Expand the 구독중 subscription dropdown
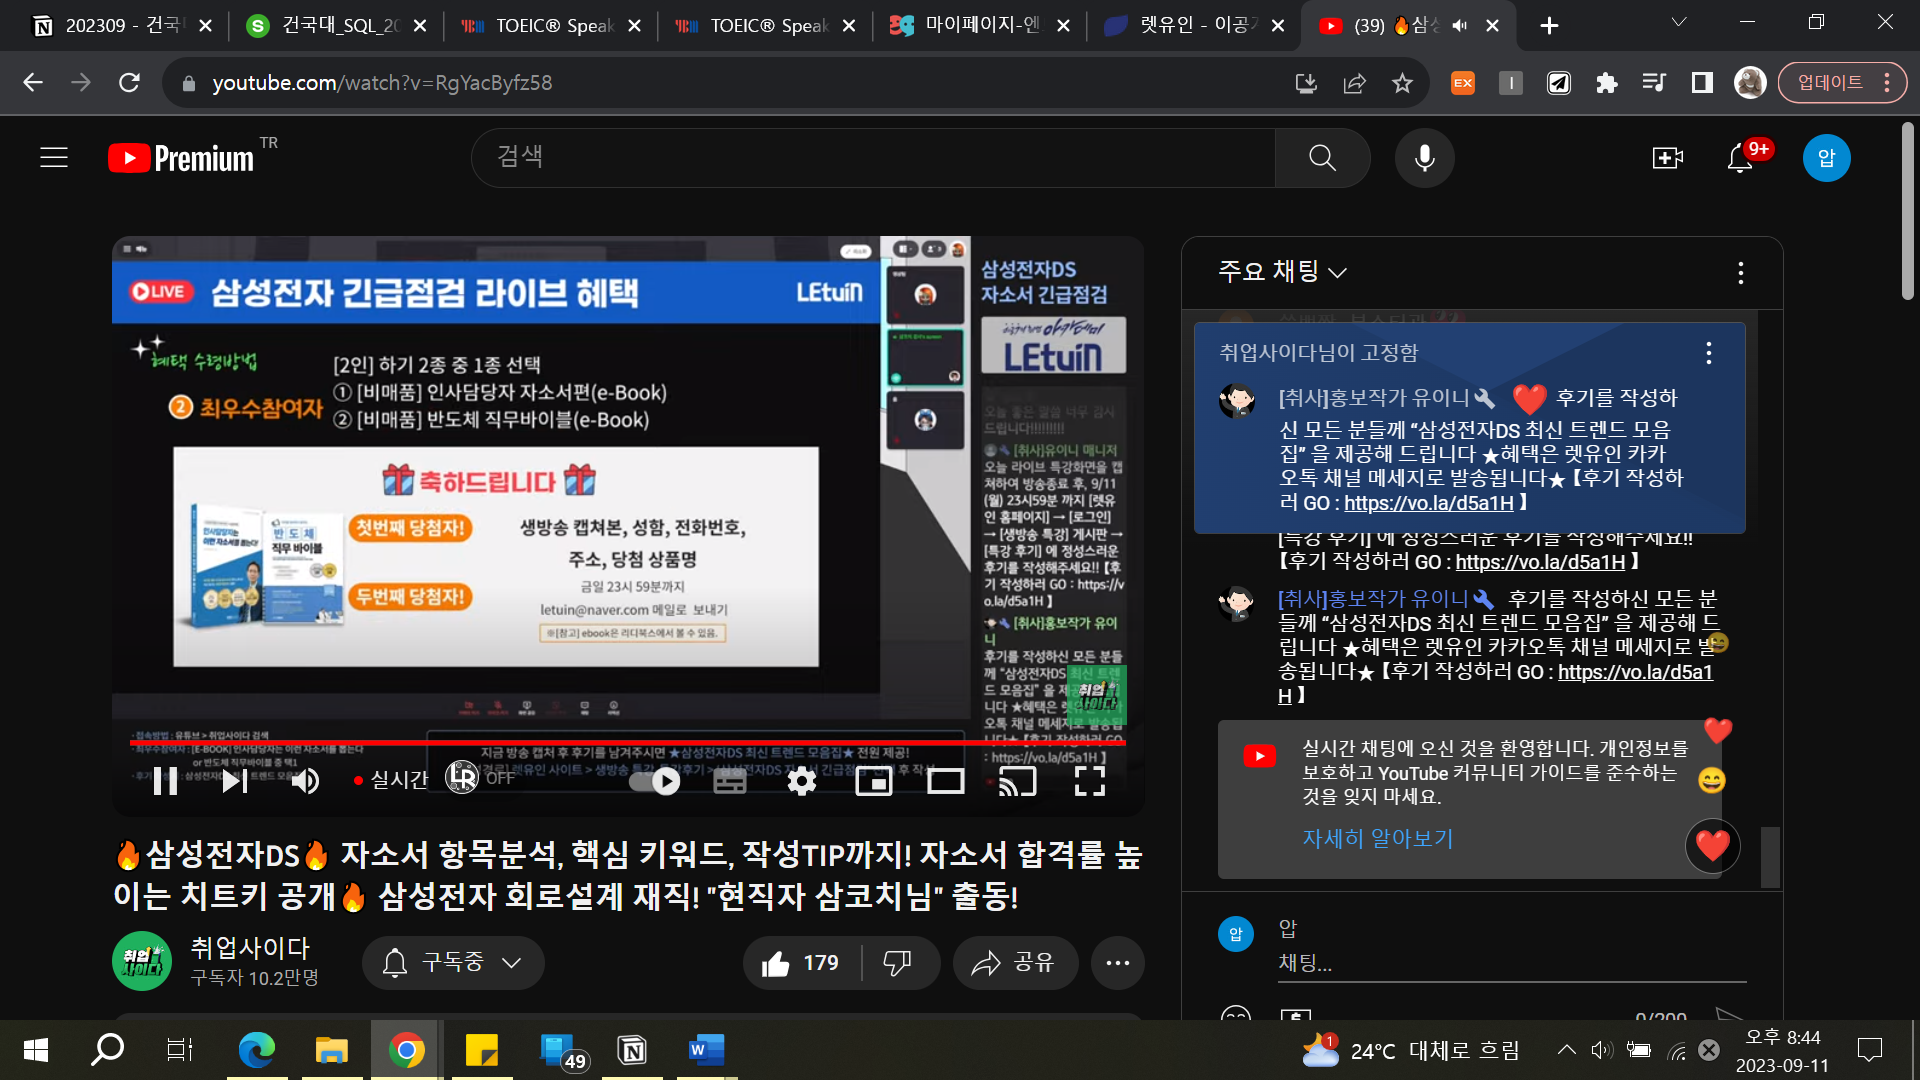The image size is (1920, 1080). click(x=453, y=962)
